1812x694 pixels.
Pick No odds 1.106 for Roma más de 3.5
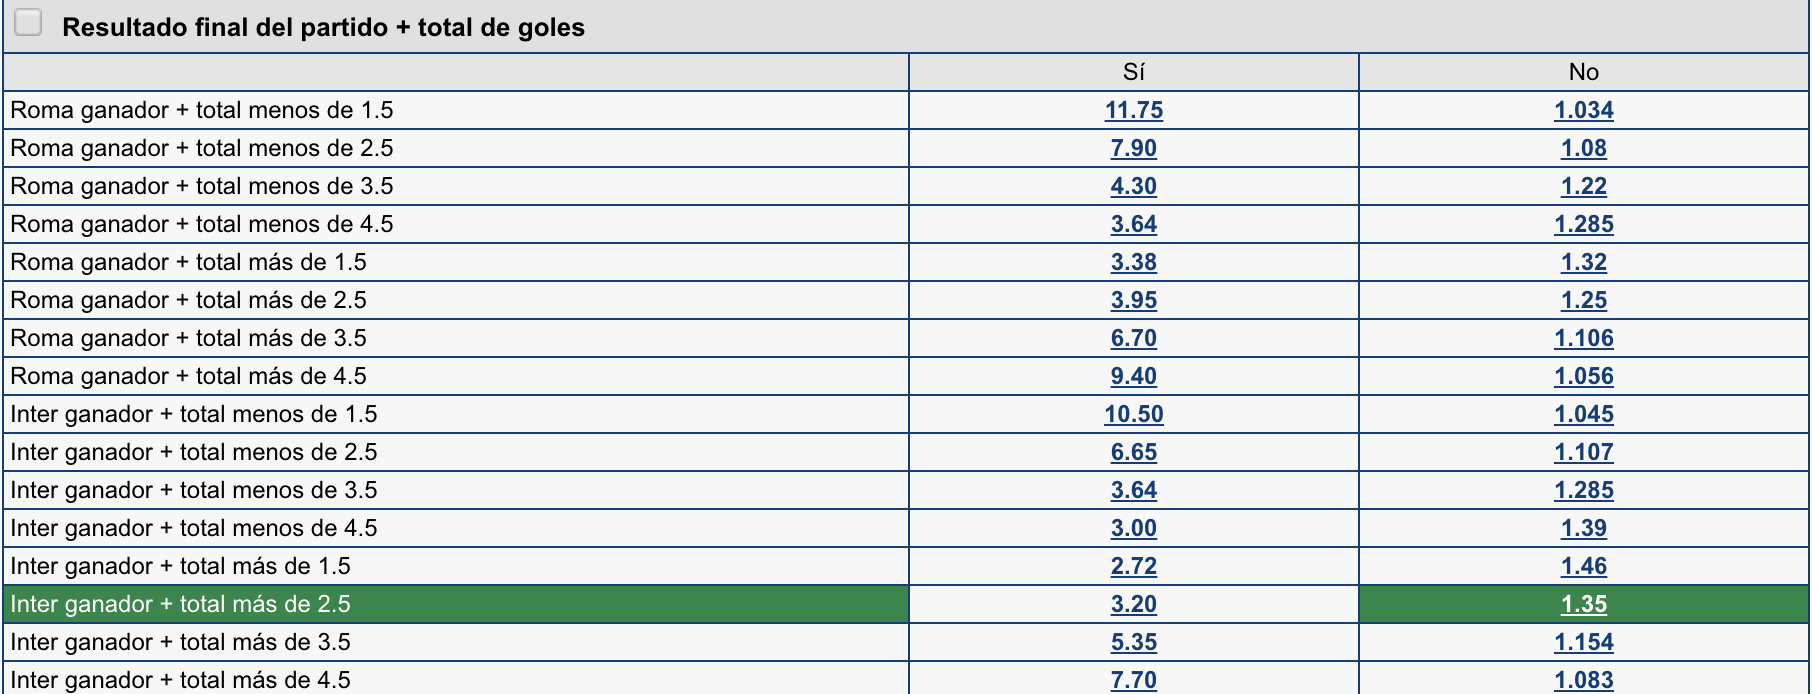click(x=1583, y=338)
